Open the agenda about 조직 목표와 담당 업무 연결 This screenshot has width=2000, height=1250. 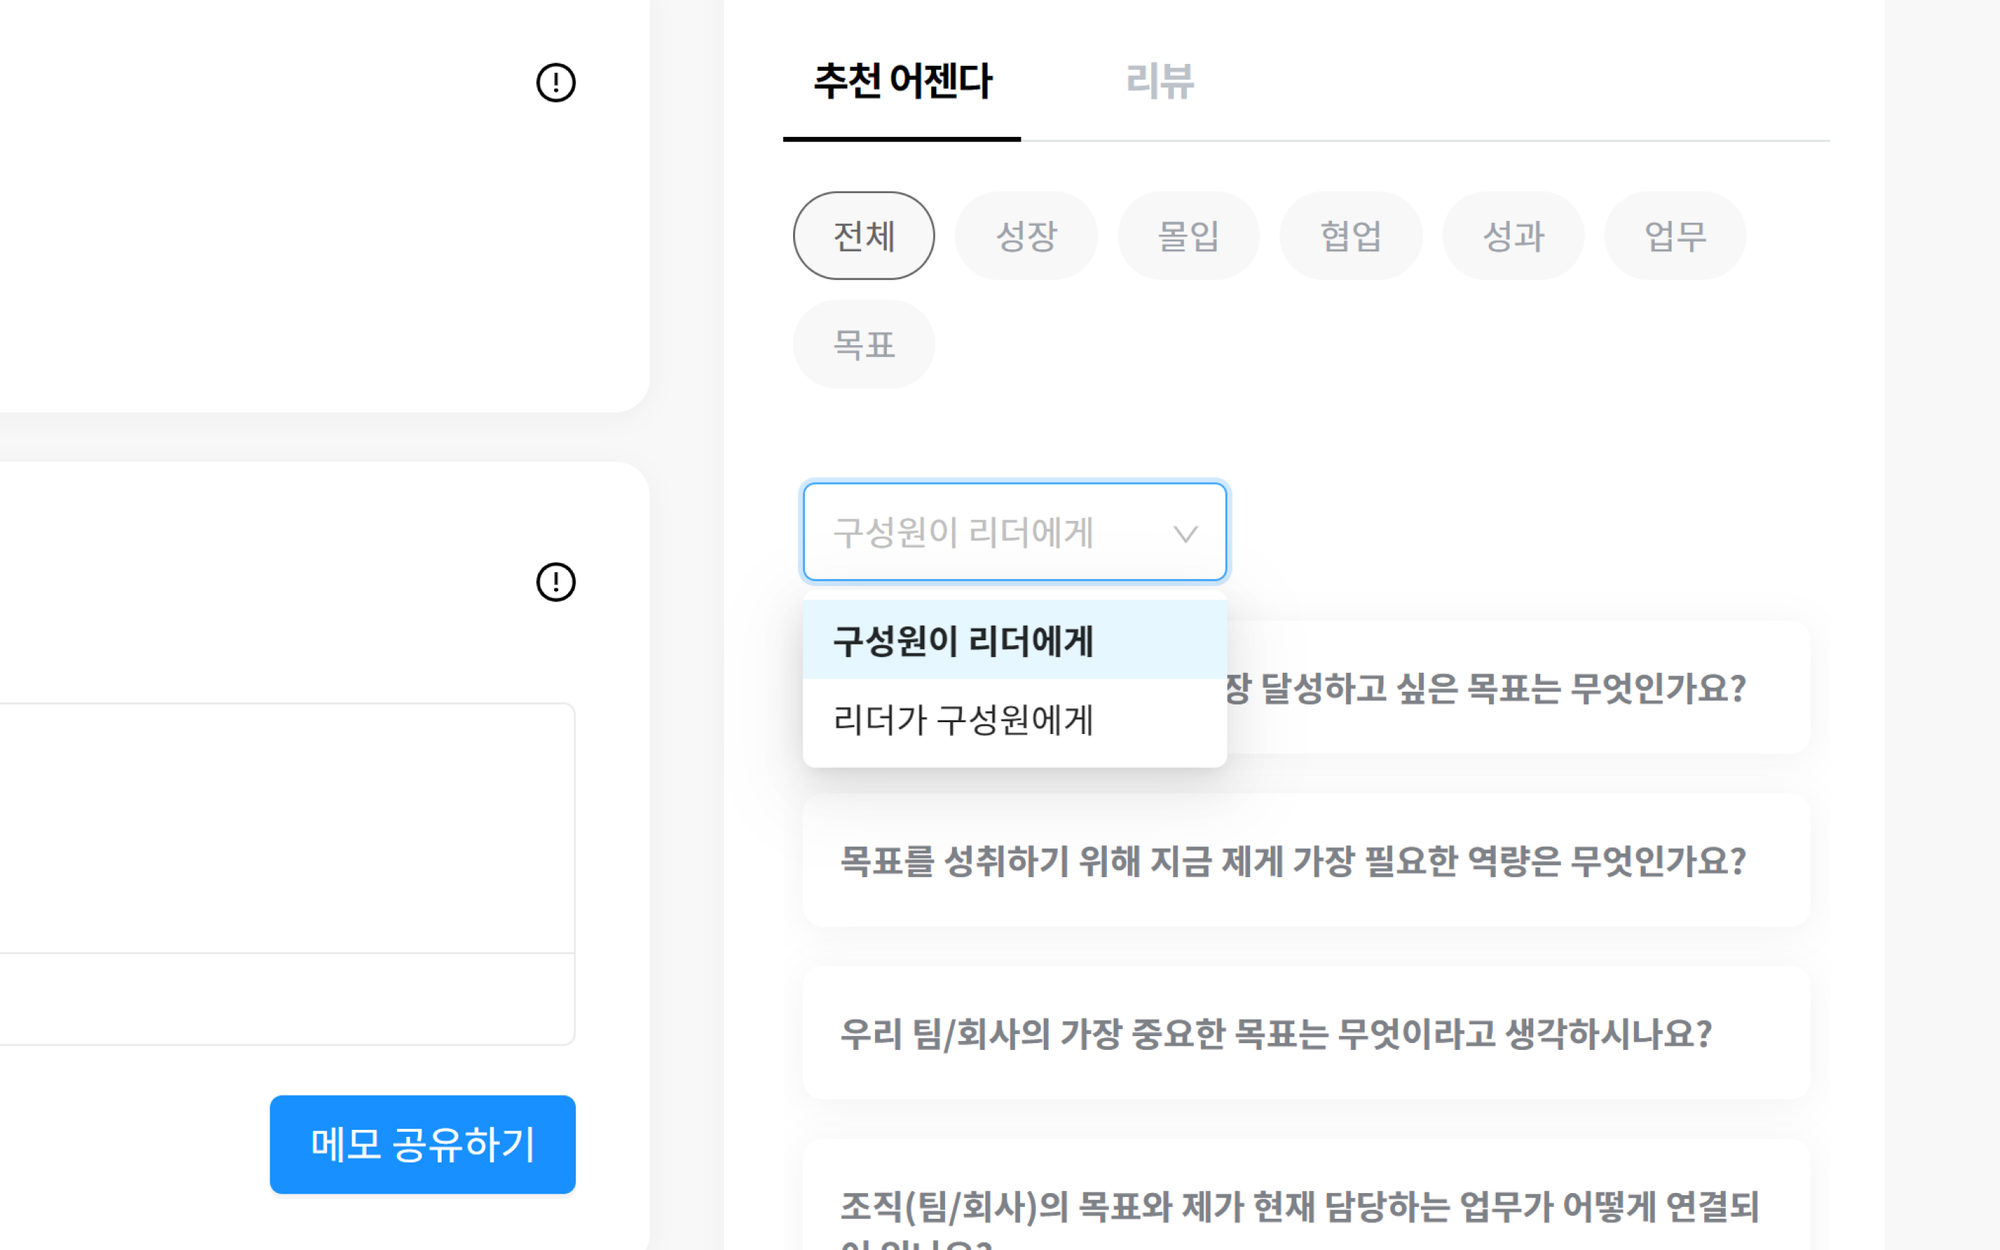(x=1300, y=1207)
